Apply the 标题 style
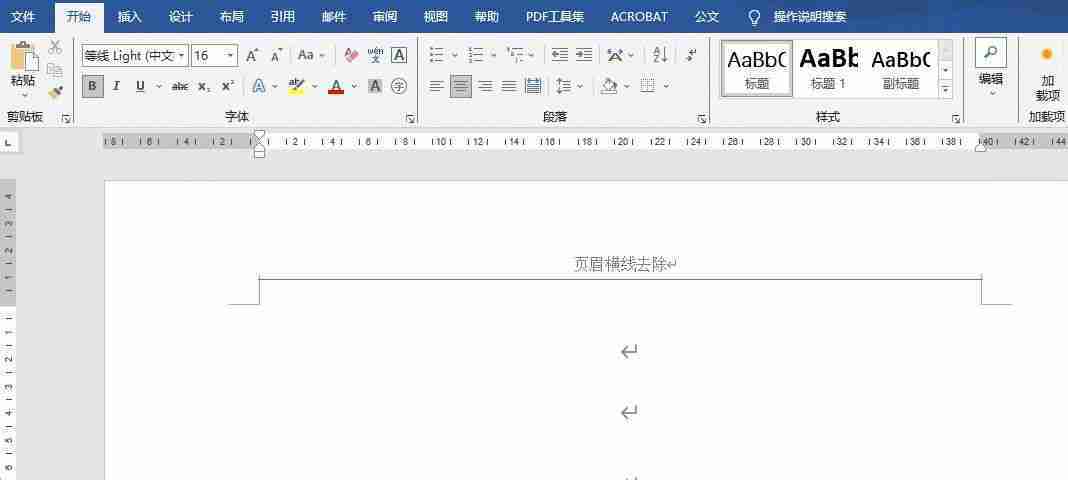Image resolution: width=1068 pixels, height=480 pixels. [757, 69]
